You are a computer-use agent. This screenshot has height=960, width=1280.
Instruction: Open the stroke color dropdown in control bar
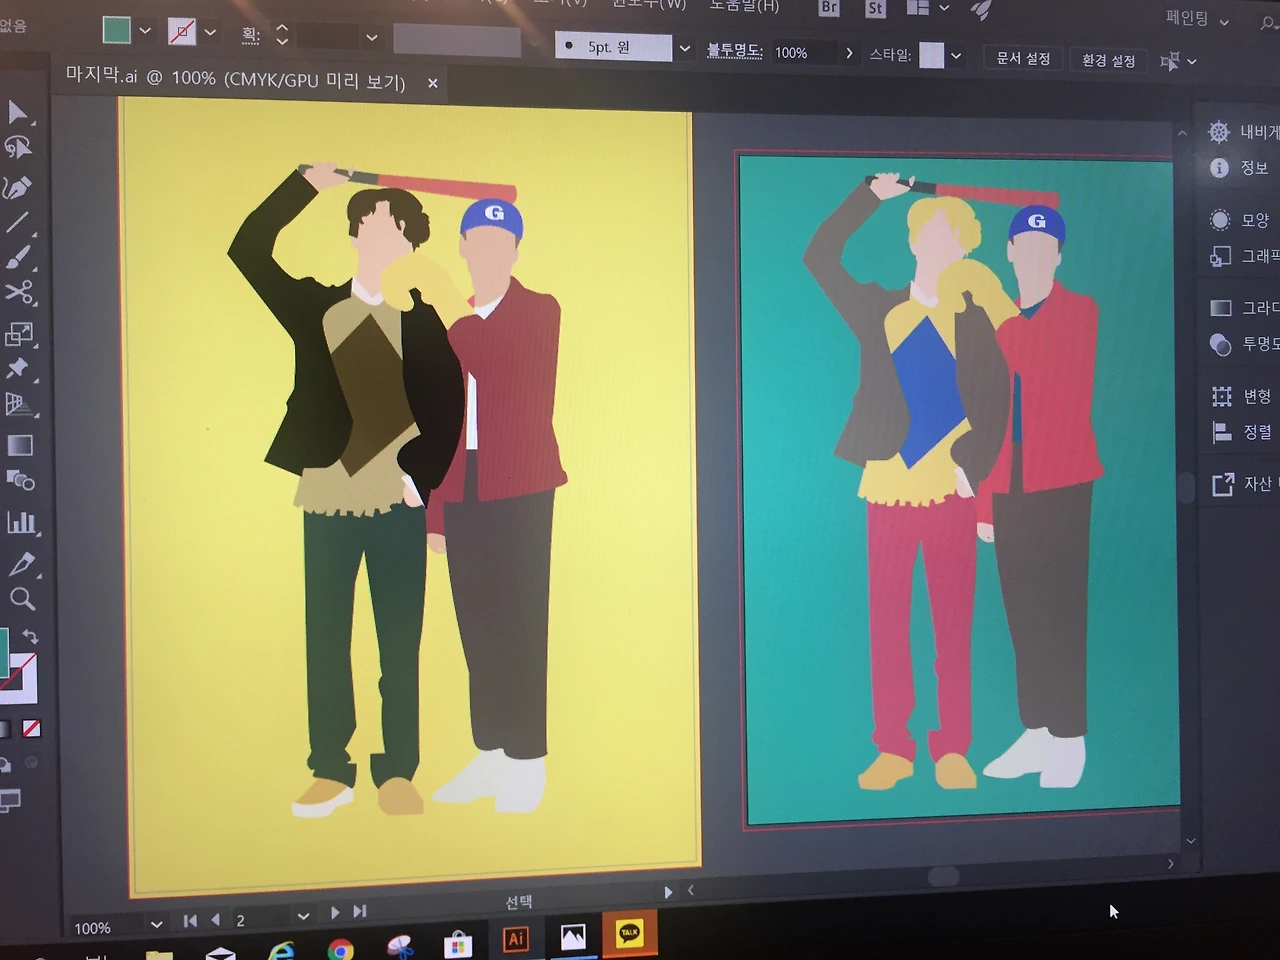[x=210, y=33]
